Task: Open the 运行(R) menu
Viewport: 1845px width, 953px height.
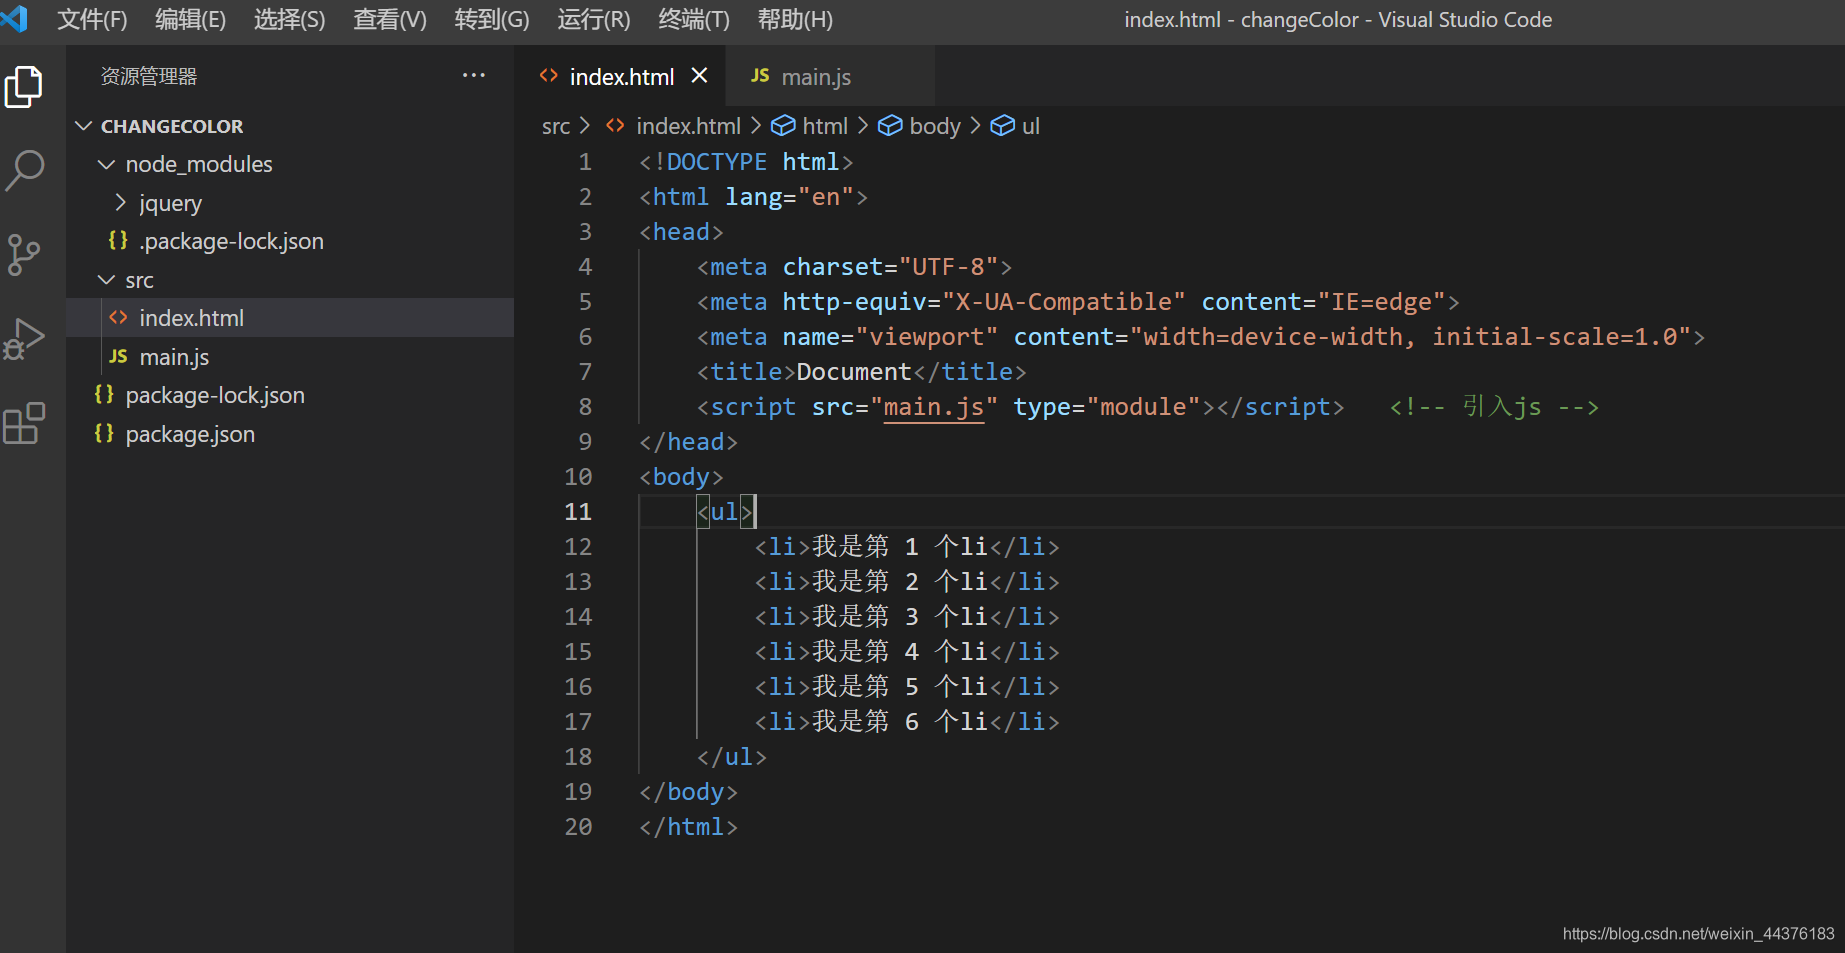Action: (592, 19)
